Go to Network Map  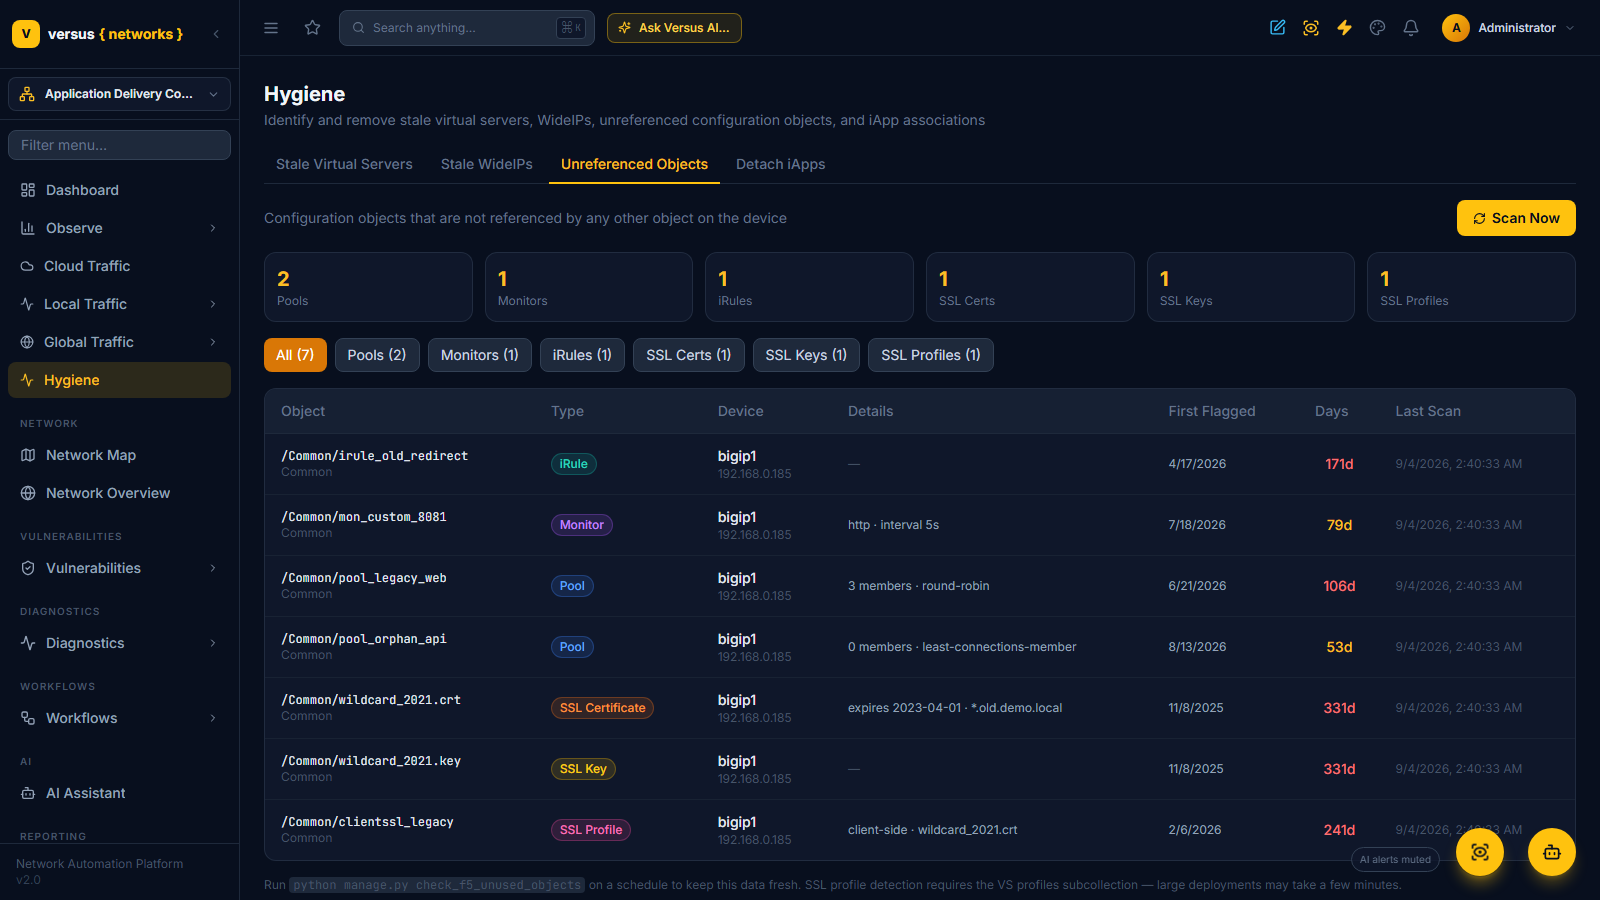(x=119, y=455)
